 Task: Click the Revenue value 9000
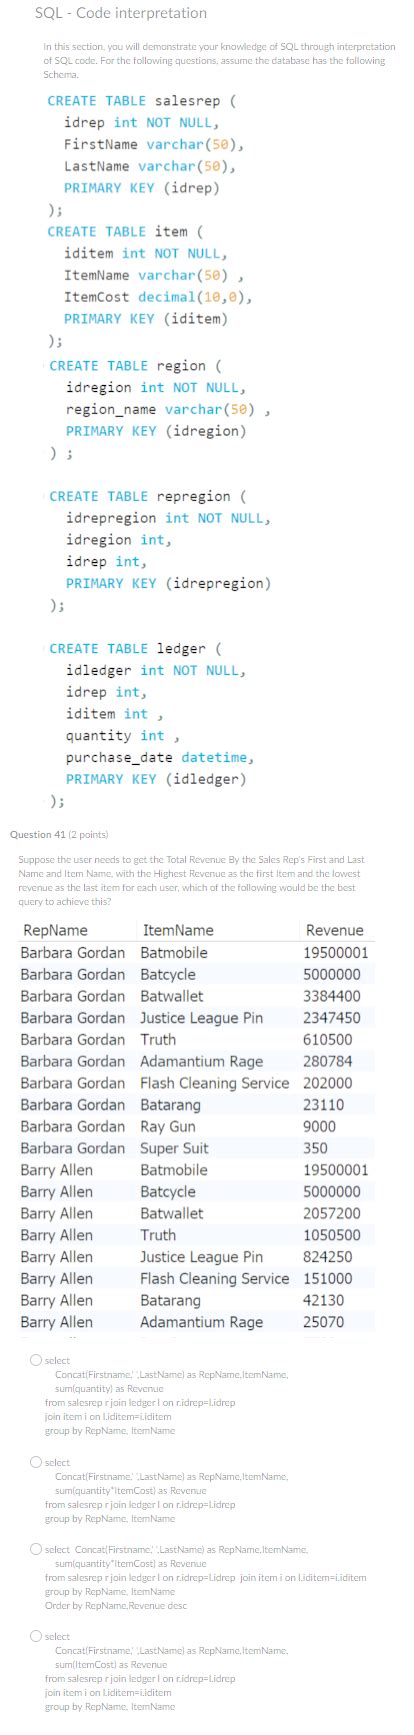click(320, 1126)
